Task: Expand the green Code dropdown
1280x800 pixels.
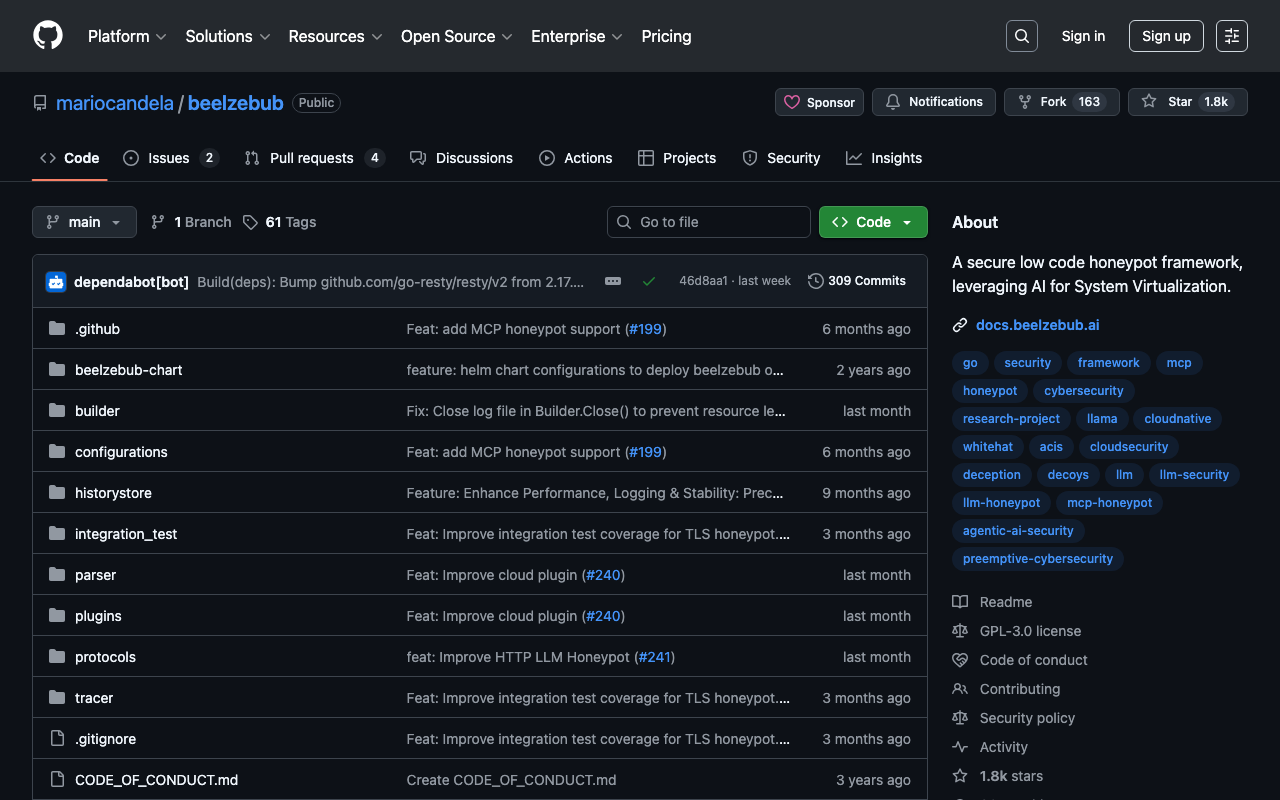Action: coord(872,222)
